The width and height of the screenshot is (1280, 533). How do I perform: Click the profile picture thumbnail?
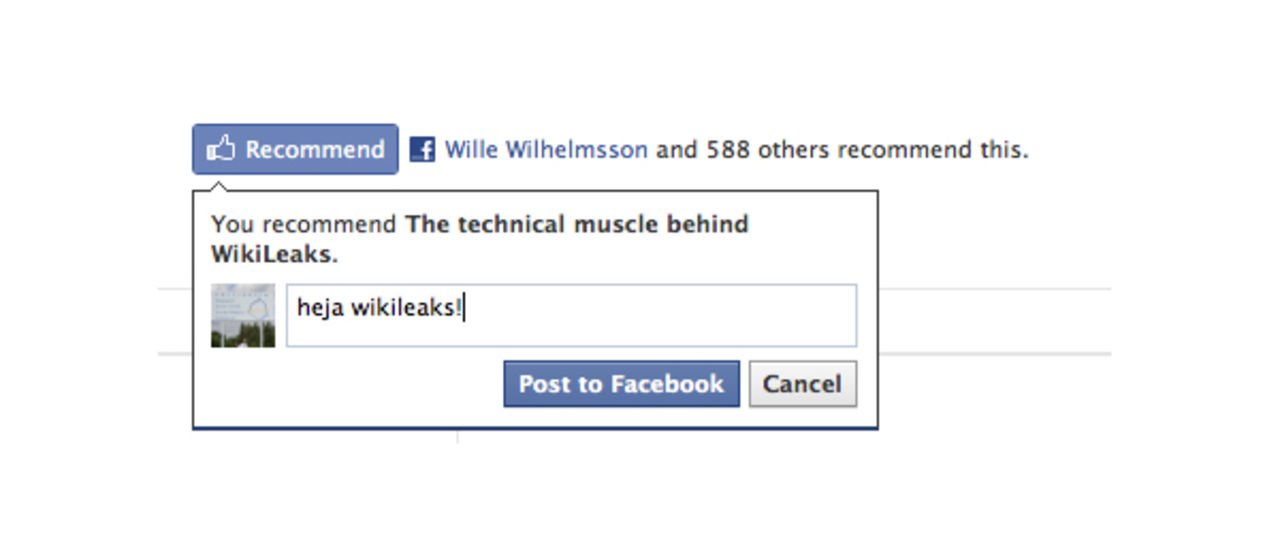point(243,316)
